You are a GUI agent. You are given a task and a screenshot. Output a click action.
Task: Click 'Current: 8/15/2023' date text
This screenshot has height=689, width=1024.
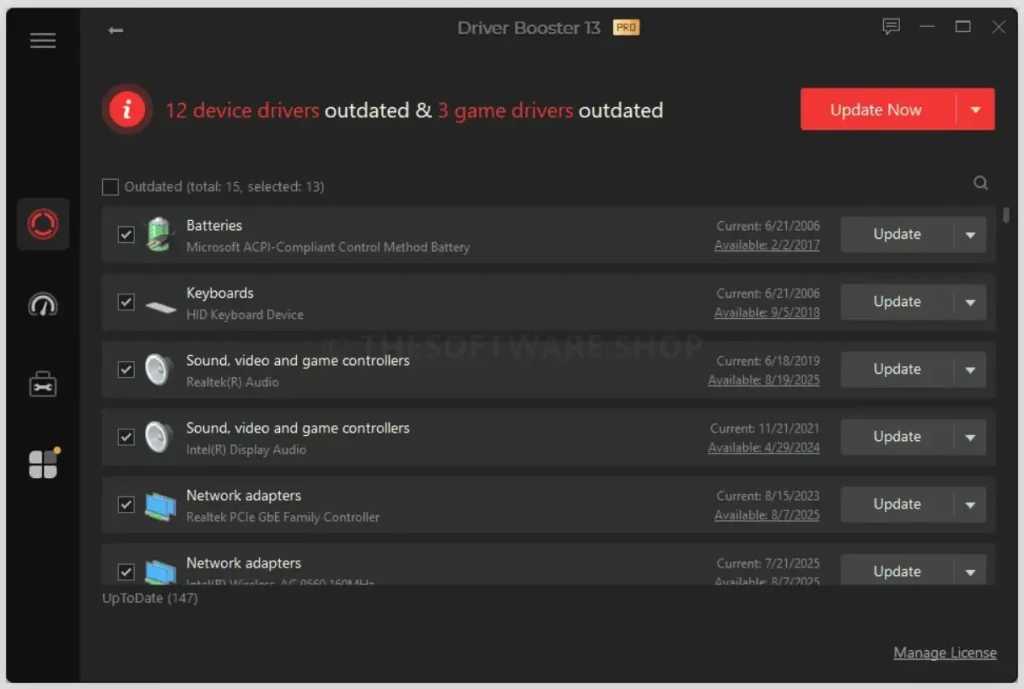click(768, 496)
